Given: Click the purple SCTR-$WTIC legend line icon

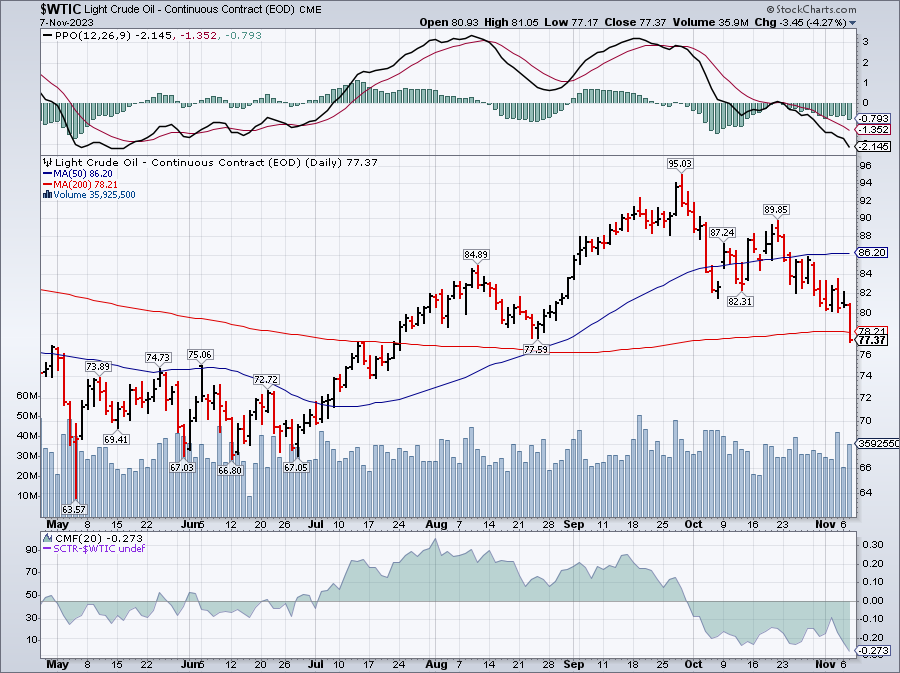Looking at the screenshot, I should [45, 549].
